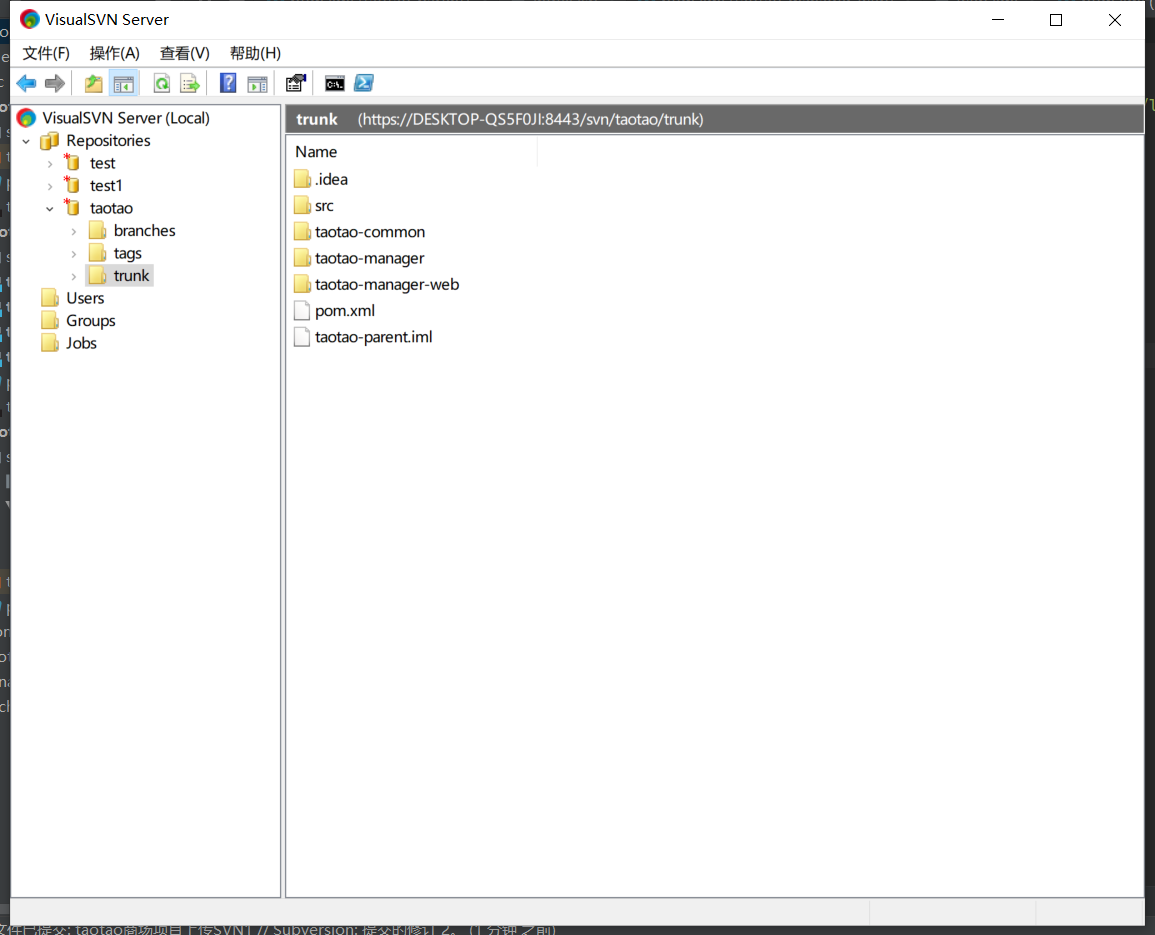The height and width of the screenshot is (935, 1155).
Task: Click the taotao repository icon
Action: (72, 208)
